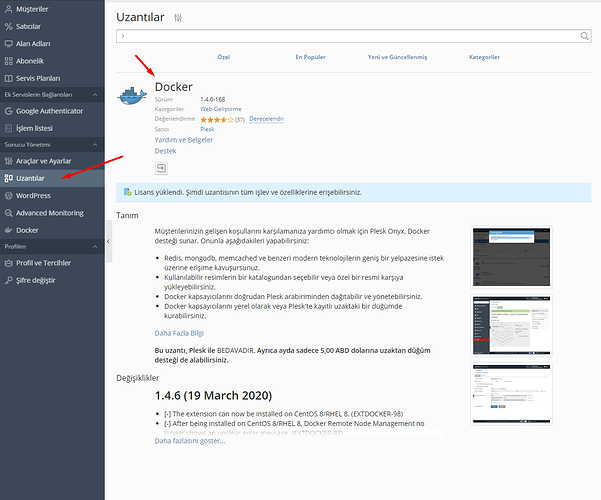This screenshot has height=500, width=601.
Task: Switch to the Kategoriler tab
Action: [484, 57]
